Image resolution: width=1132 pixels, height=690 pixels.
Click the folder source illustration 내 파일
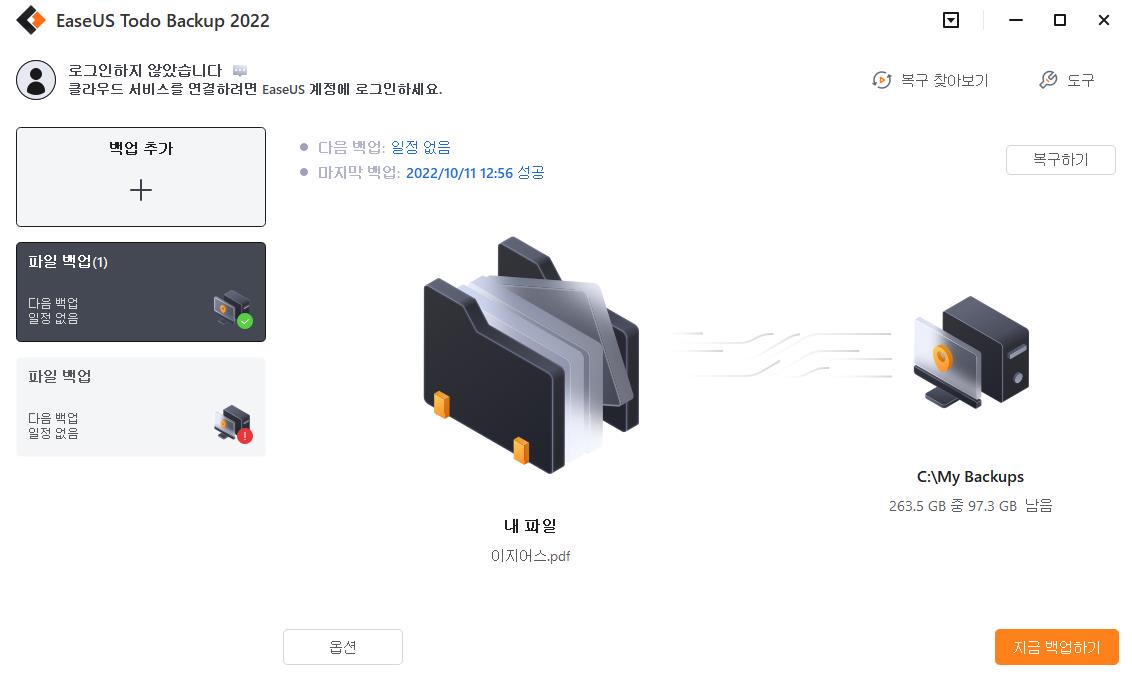(x=531, y=354)
